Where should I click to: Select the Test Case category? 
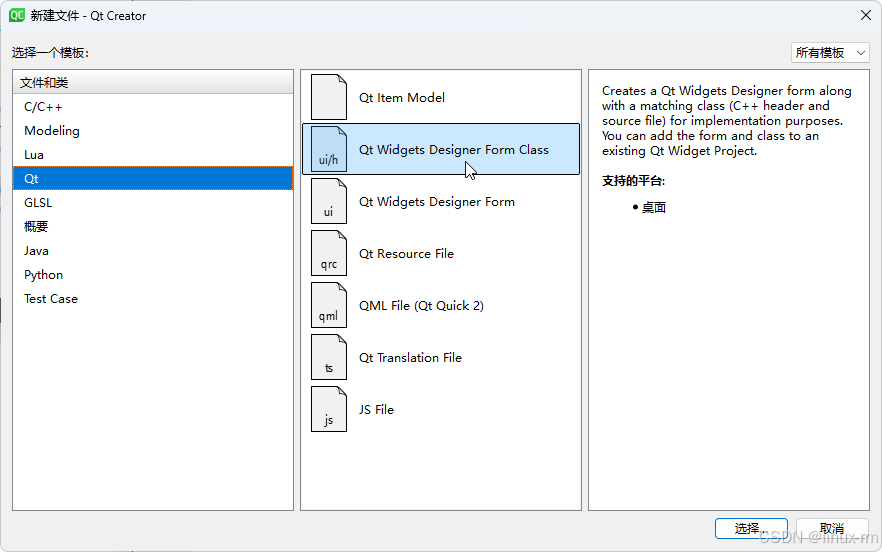(x=153, y=299)
